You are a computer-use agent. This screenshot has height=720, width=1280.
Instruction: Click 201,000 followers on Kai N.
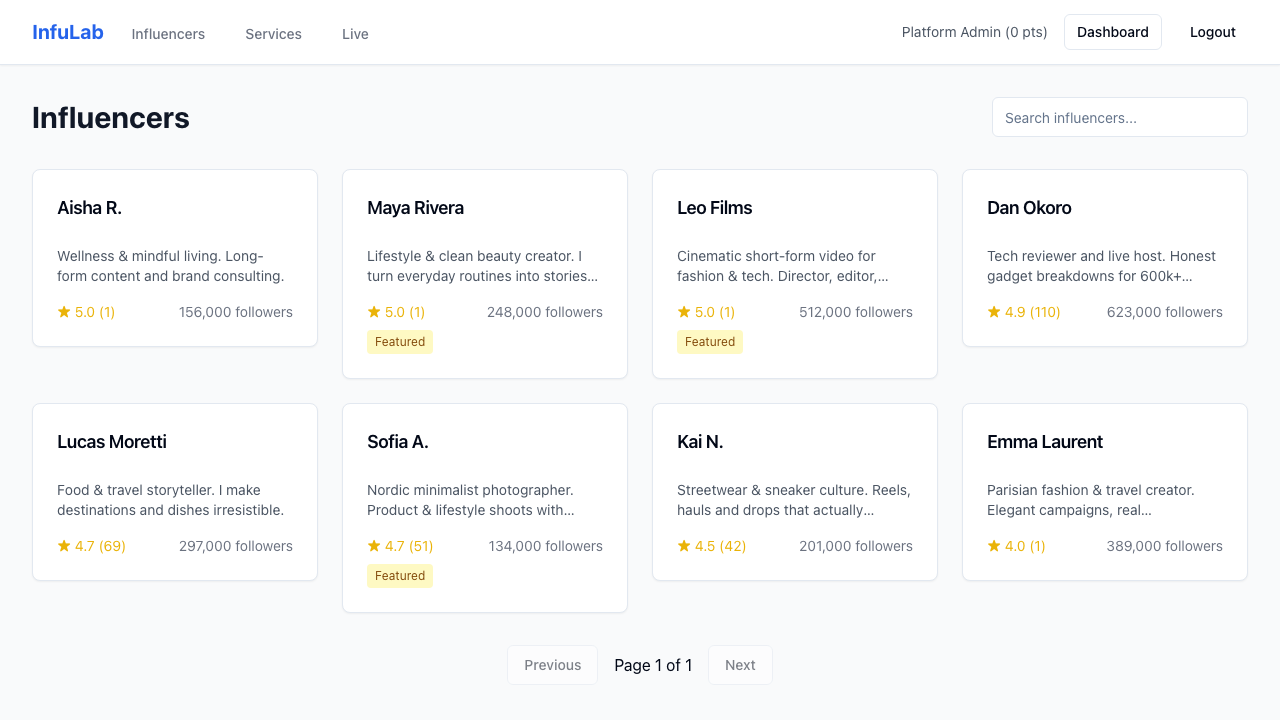(x=856, y=546)
